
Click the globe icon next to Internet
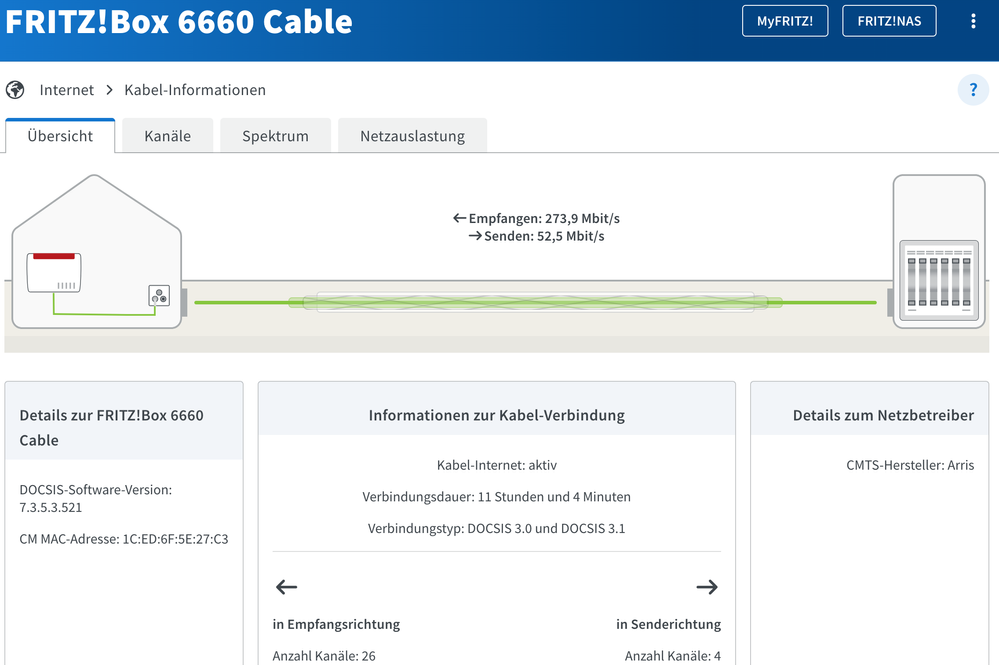tap(15, 90)
